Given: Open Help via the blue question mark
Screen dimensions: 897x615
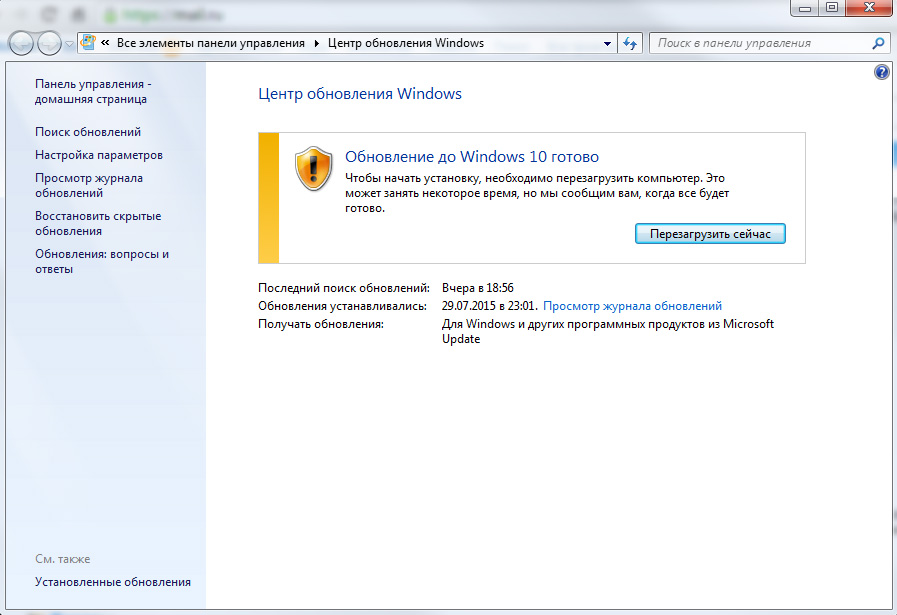Looking at the screenshot, I should tap(882, 72).
